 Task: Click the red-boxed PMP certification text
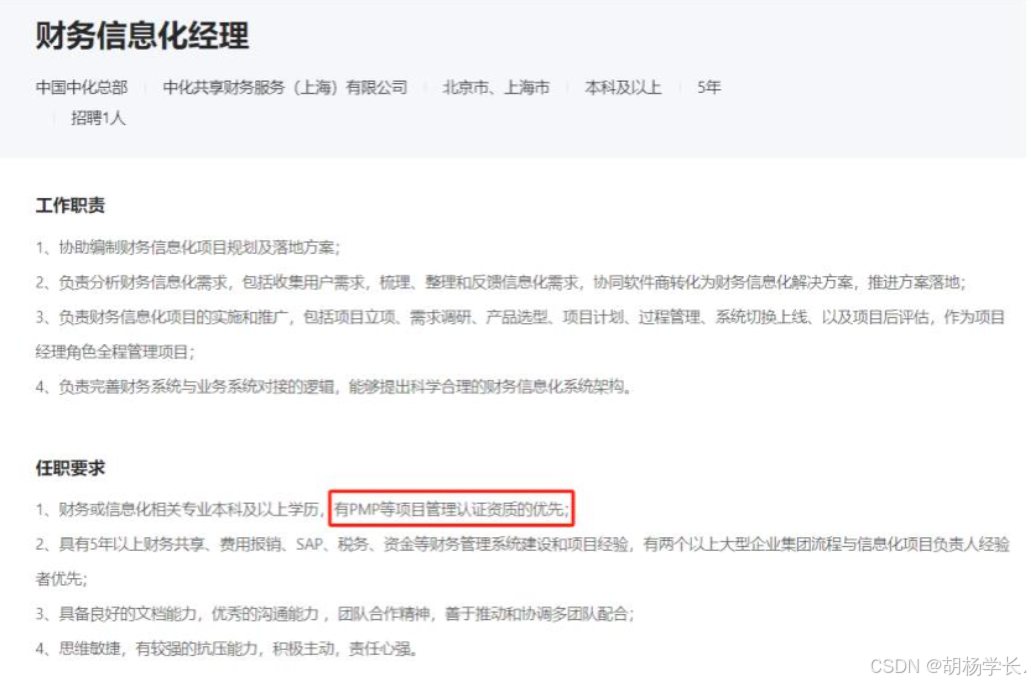(x=452, y=508)
